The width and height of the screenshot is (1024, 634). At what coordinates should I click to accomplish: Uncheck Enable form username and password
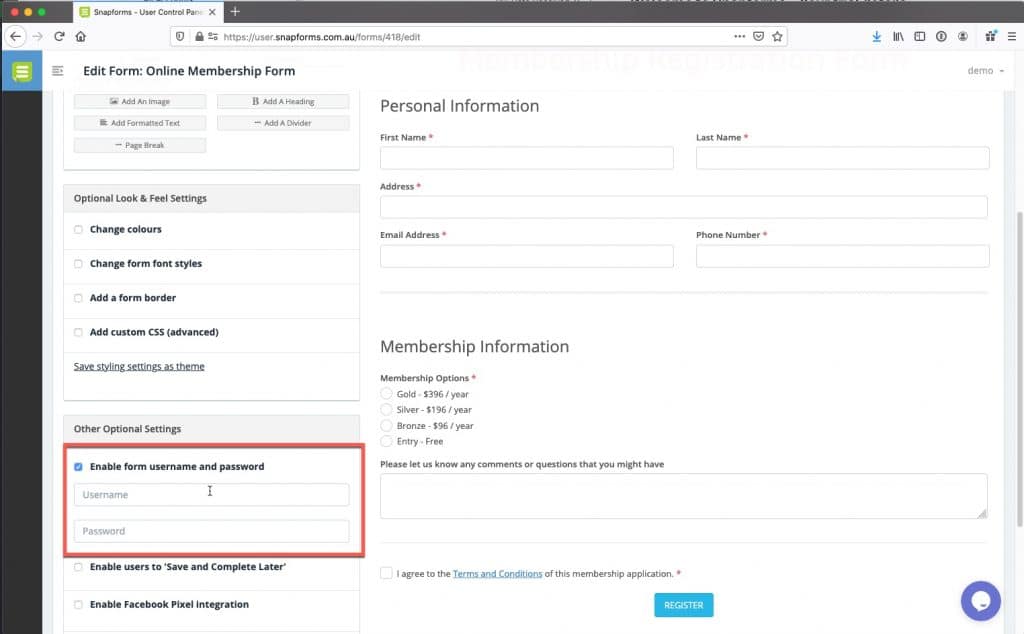(78, 466)
